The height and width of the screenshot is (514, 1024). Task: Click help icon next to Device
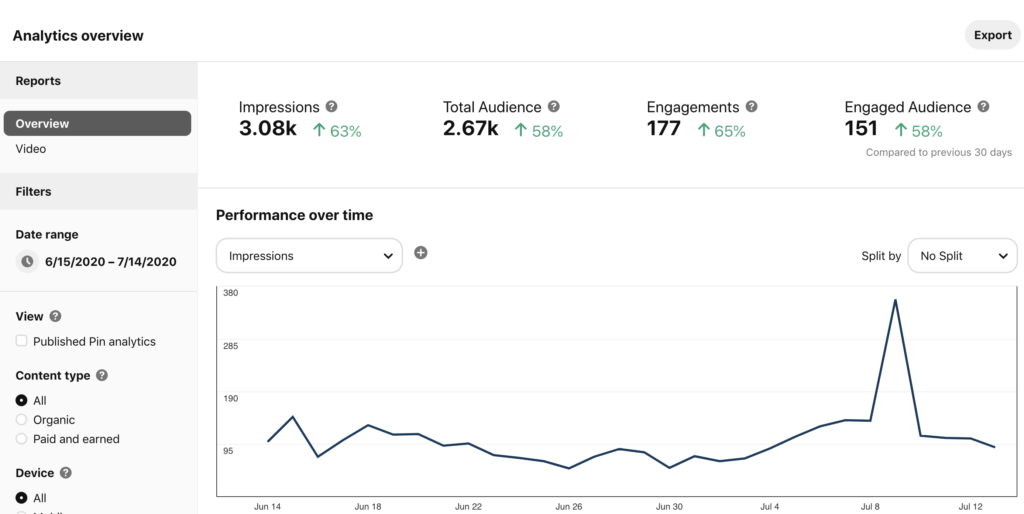point(66,473)
